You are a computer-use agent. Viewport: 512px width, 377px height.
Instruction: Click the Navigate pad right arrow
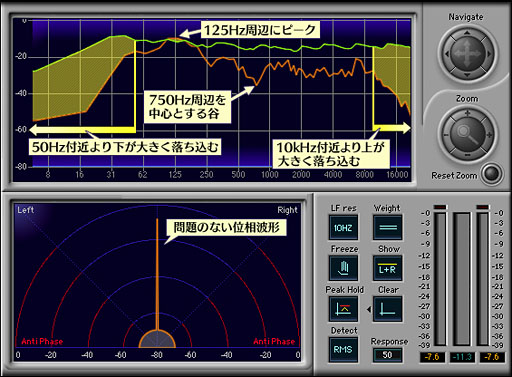pos(489,54)
